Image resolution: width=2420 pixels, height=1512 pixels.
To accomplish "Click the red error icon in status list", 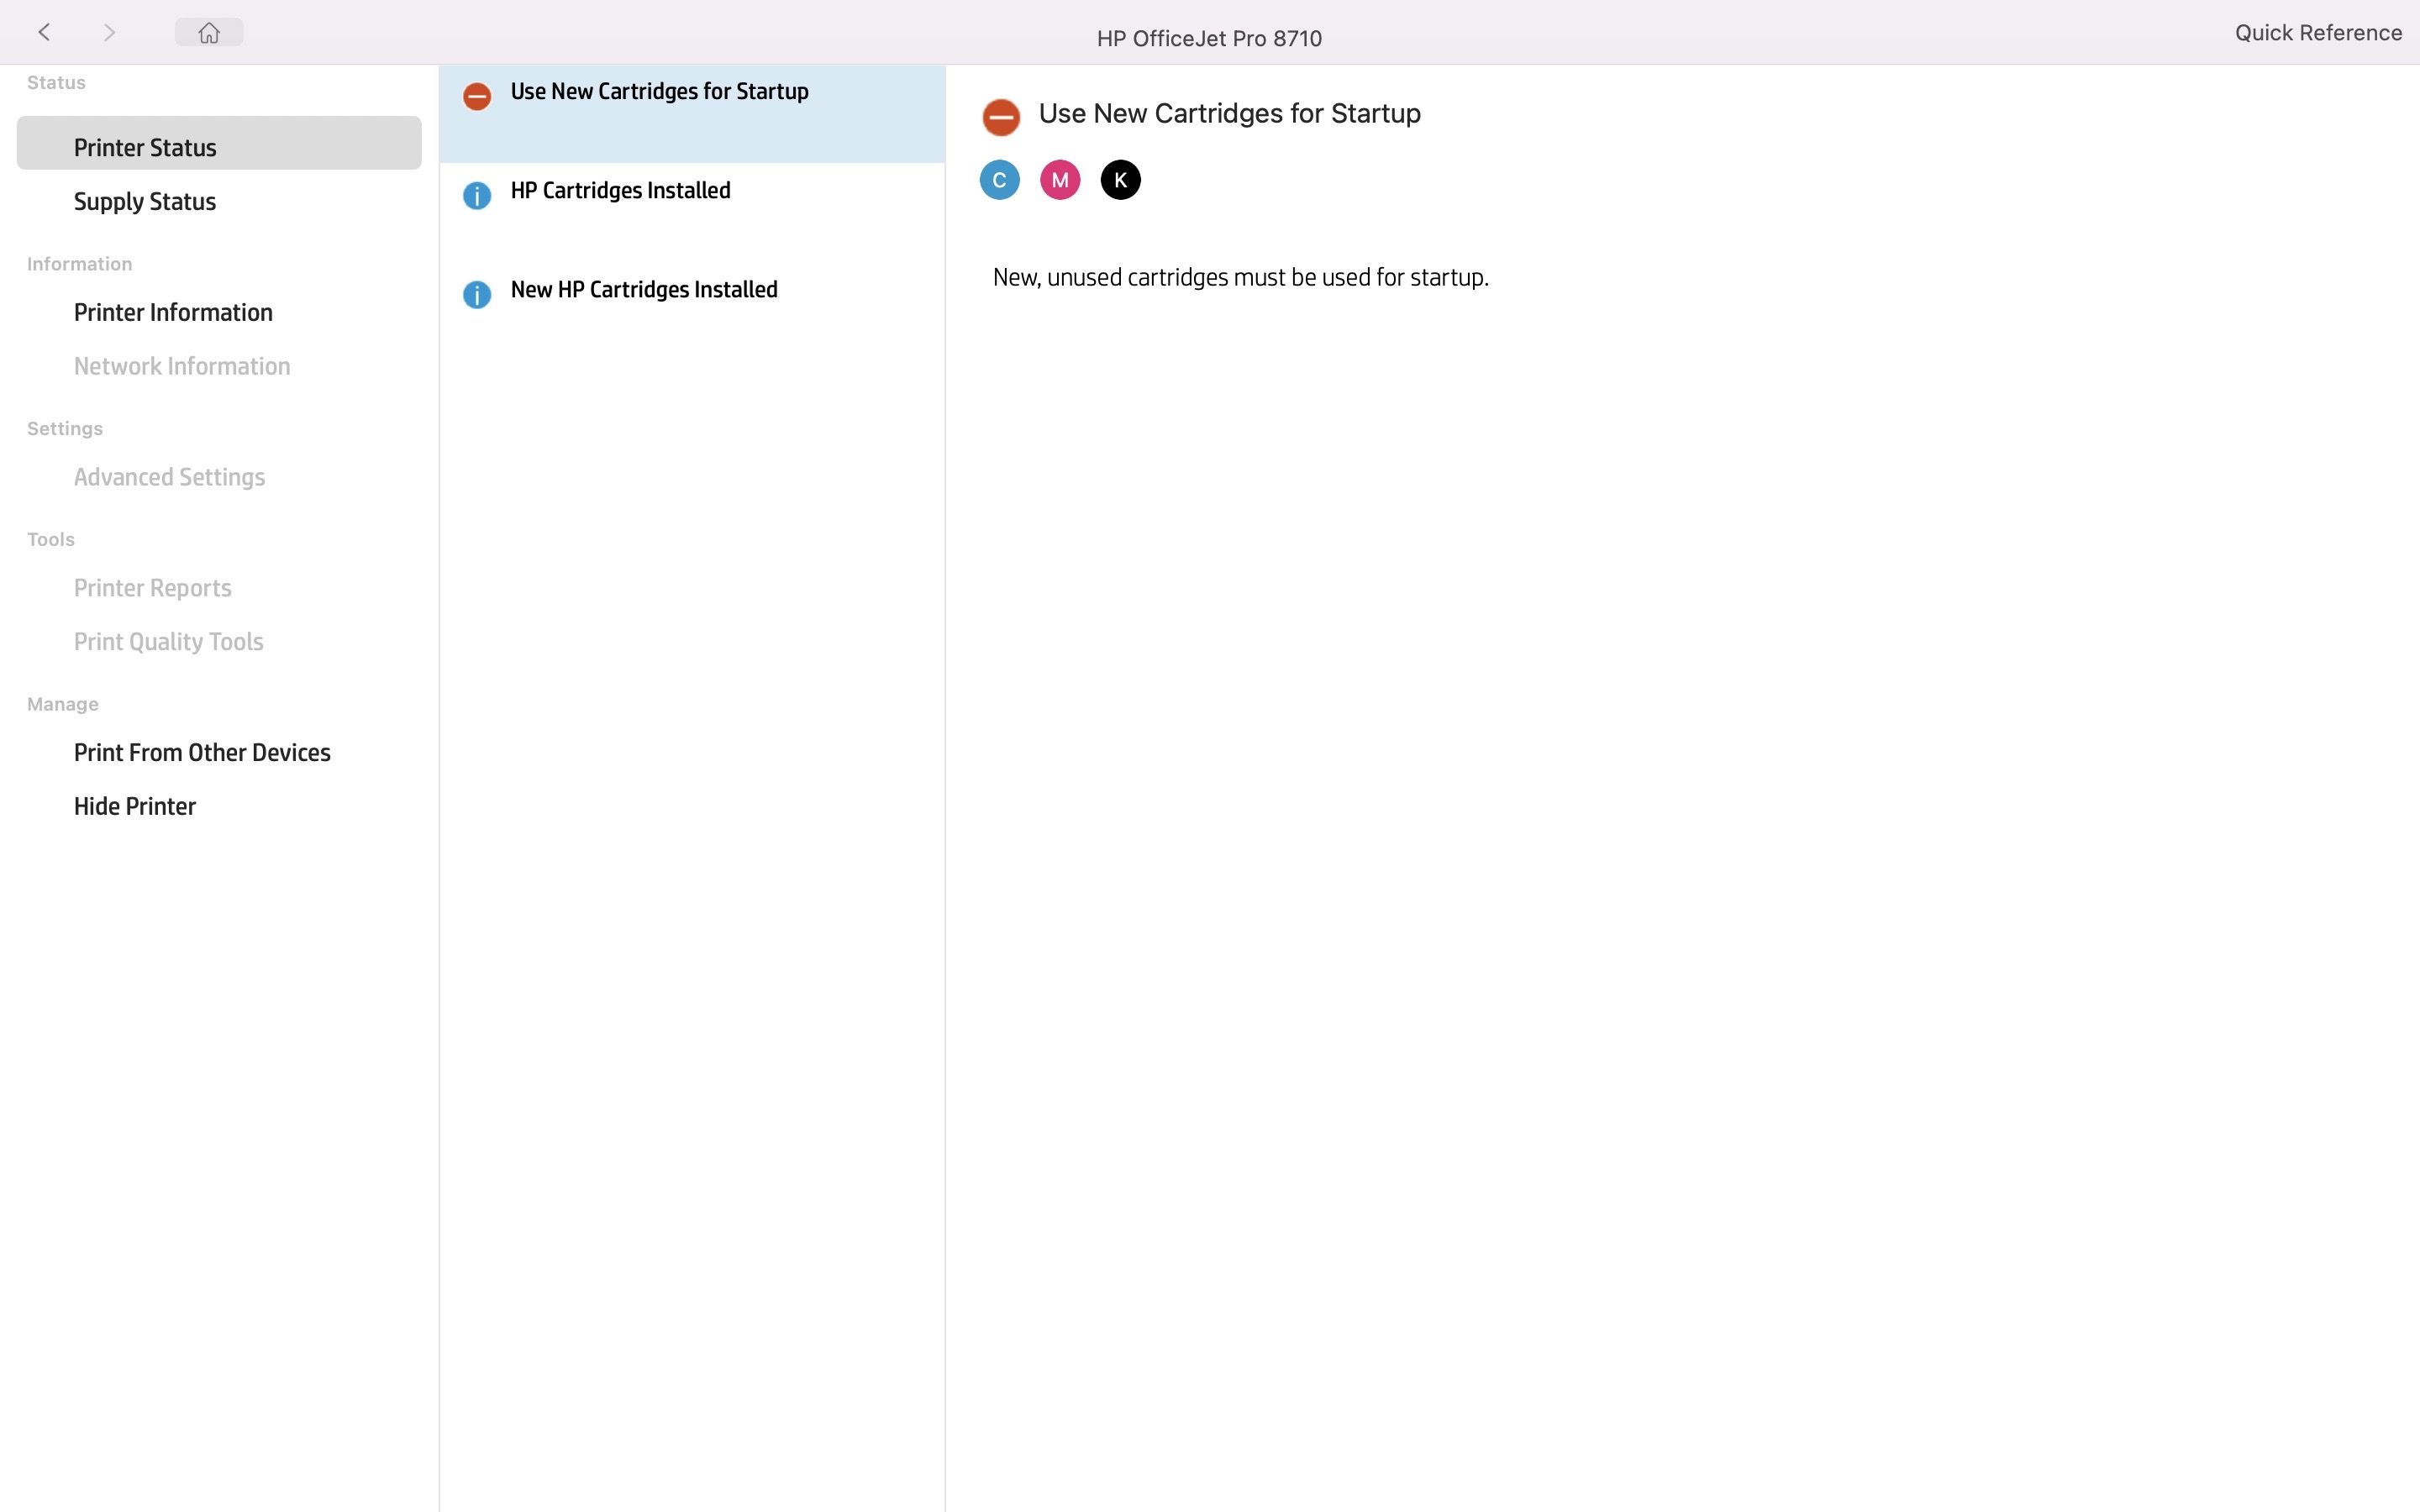I will coord(477,97).
